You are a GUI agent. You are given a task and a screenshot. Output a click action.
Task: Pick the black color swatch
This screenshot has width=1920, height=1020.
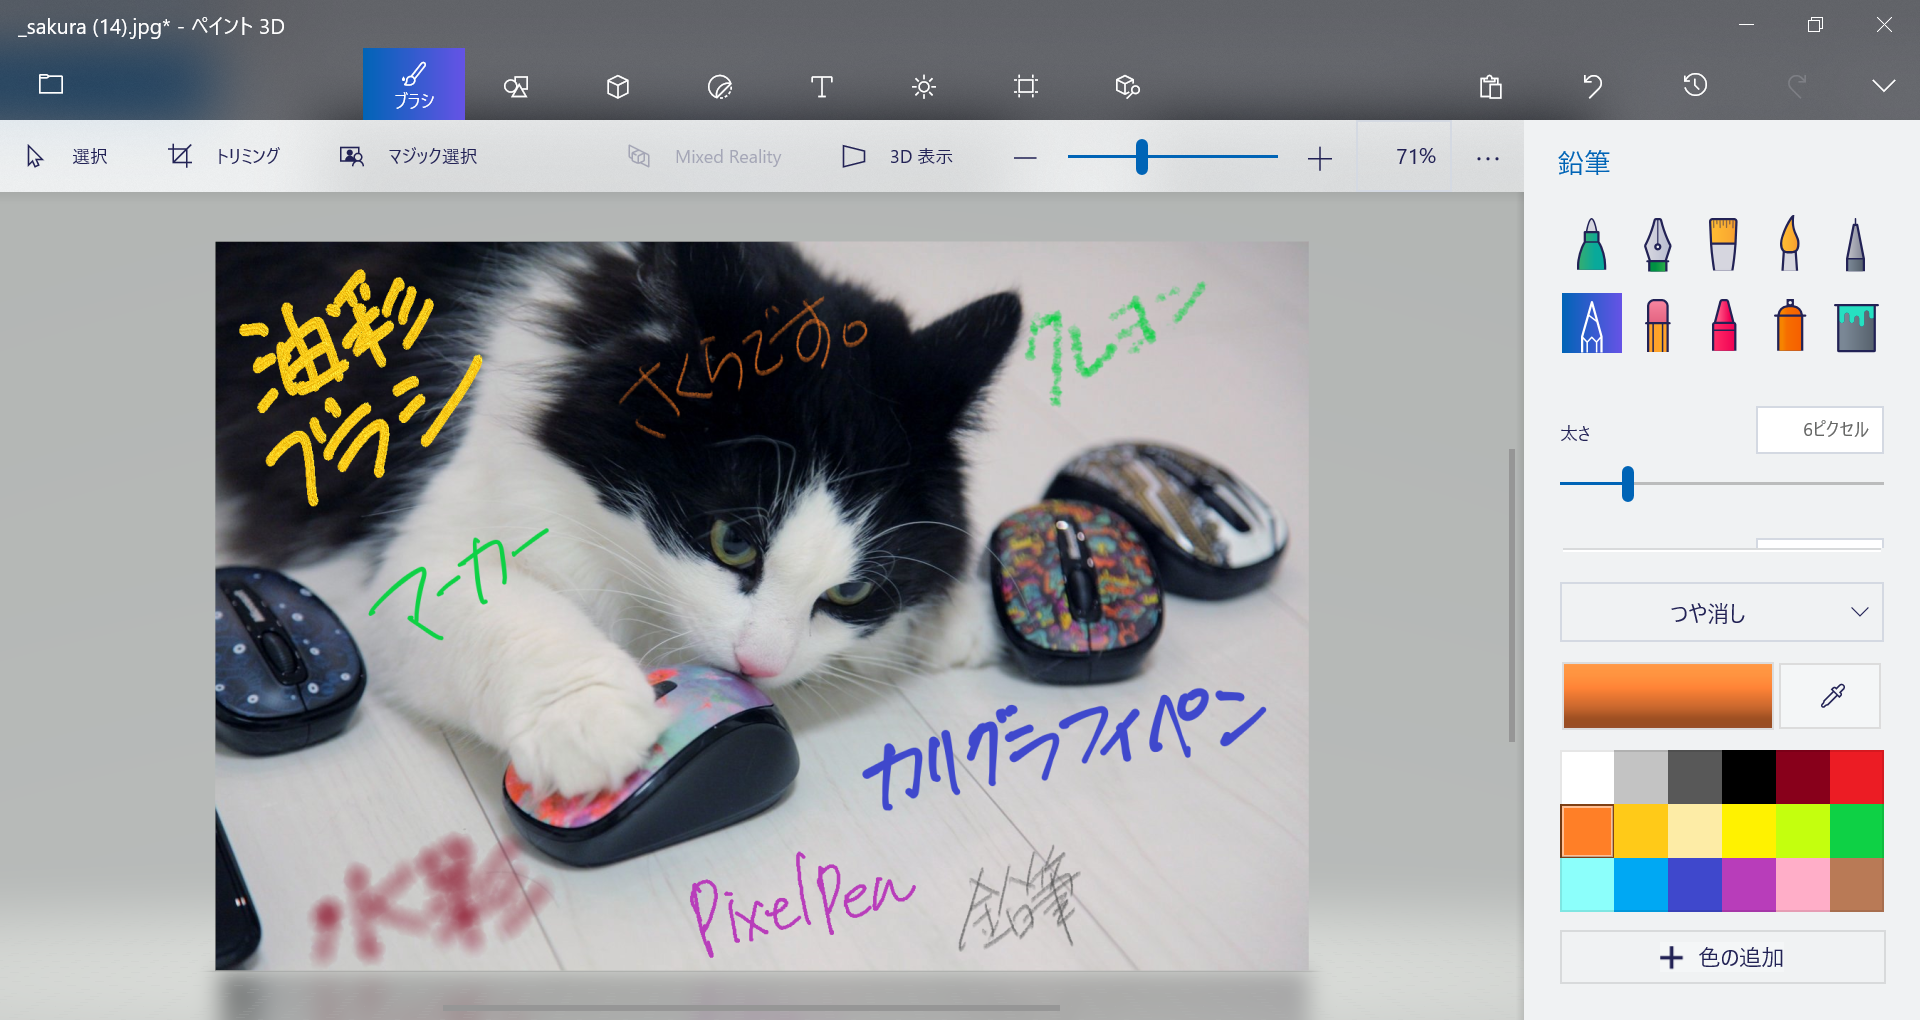1749,777
